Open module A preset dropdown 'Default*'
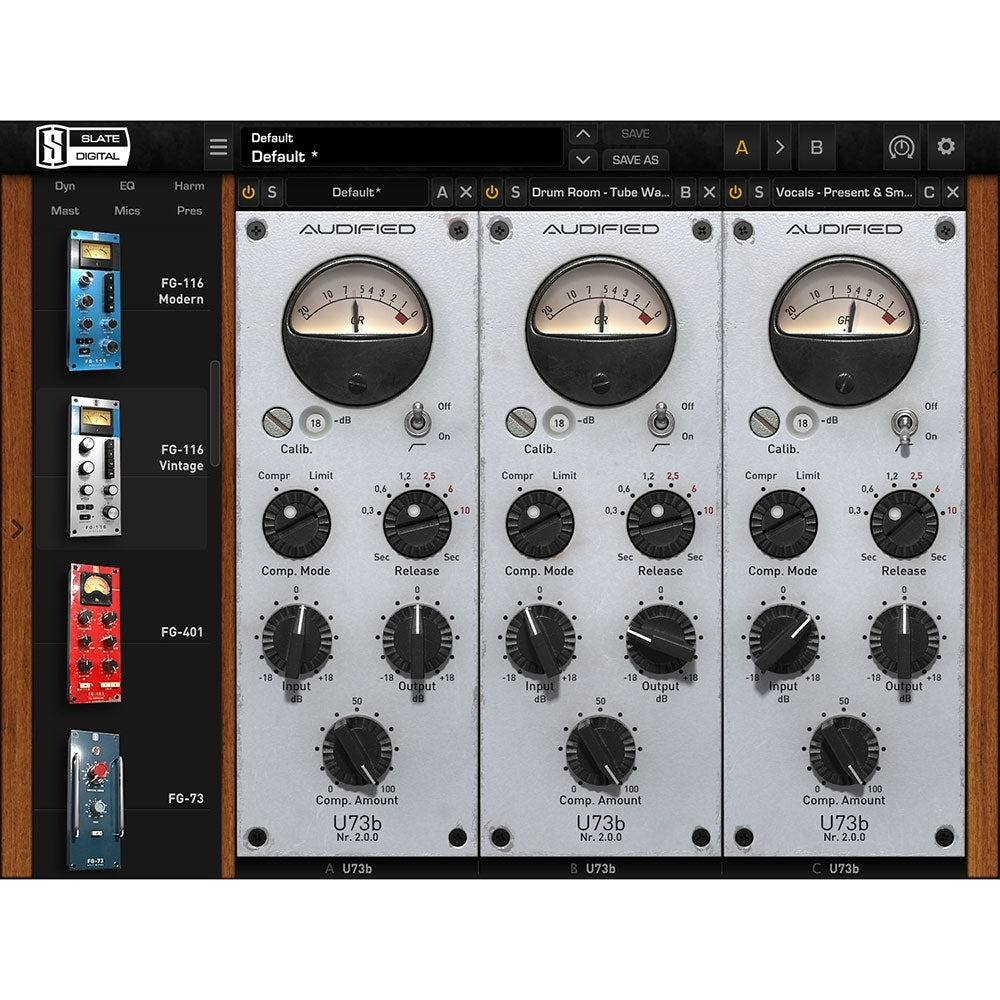 (x=357, y=192)
